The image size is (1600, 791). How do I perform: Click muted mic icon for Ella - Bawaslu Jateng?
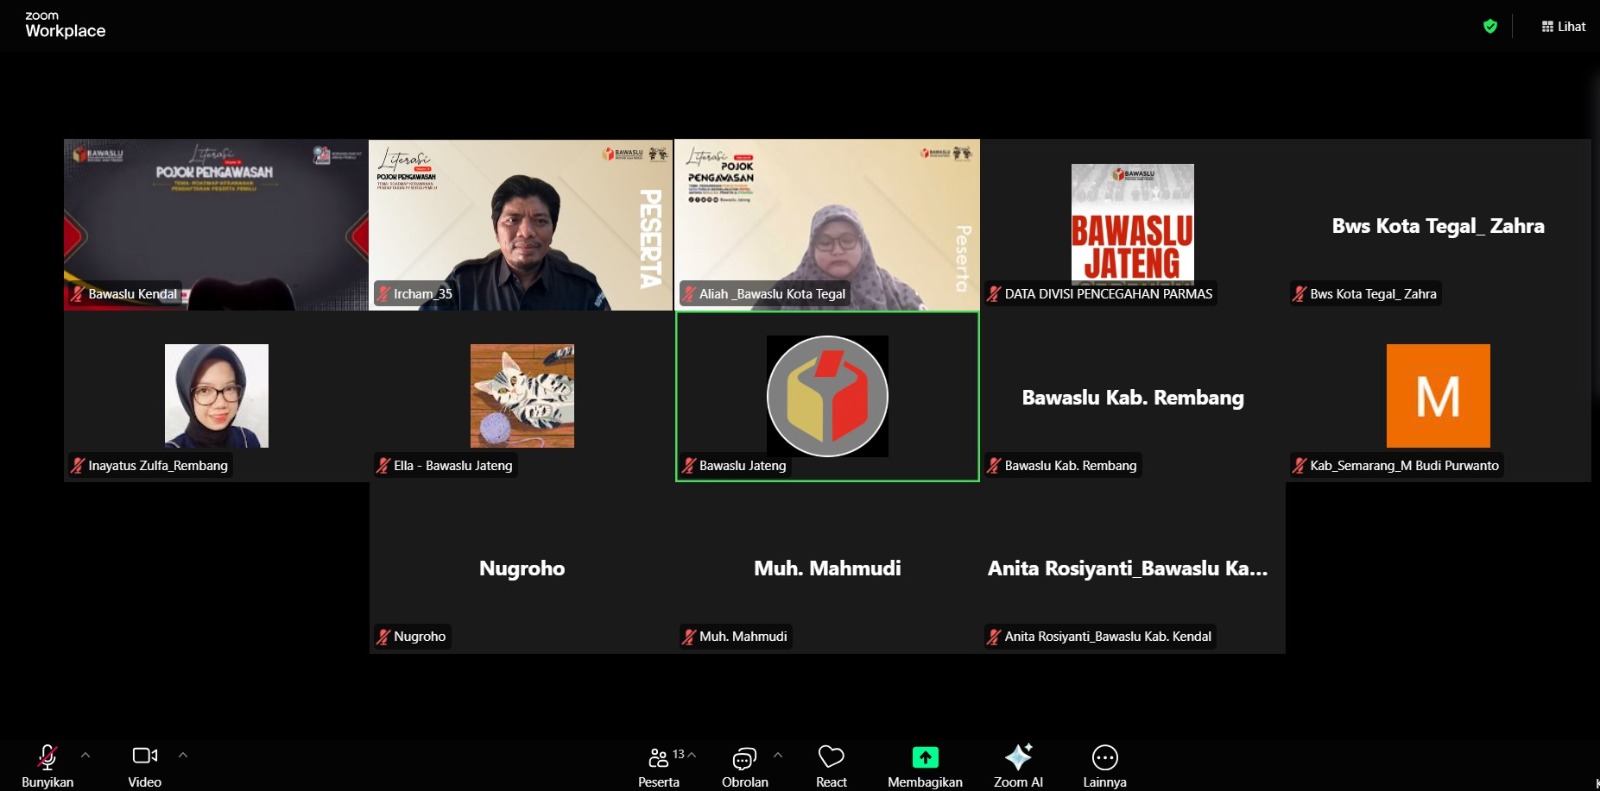(x=383, y=466)
